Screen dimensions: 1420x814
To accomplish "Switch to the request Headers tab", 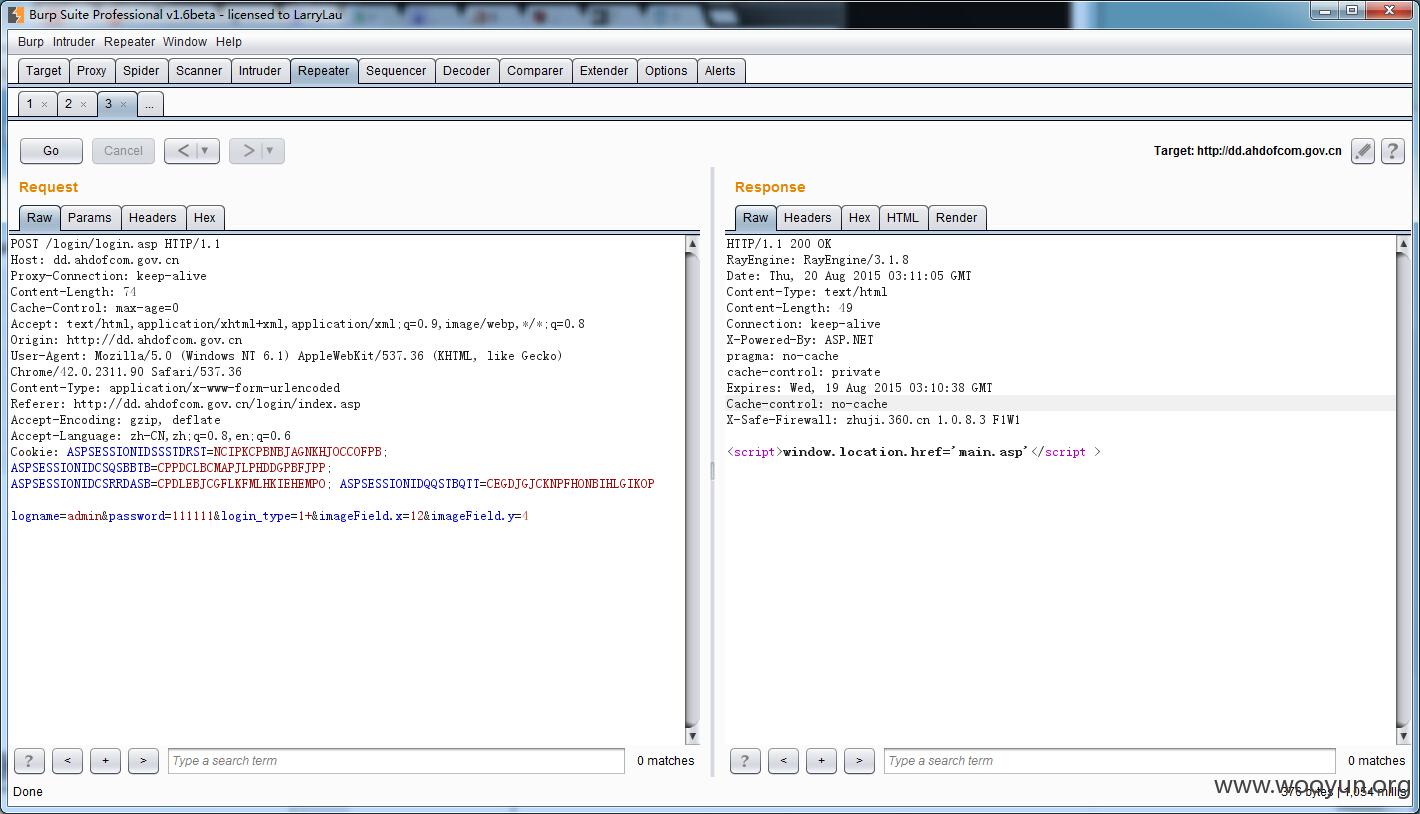I will [153, 218].
